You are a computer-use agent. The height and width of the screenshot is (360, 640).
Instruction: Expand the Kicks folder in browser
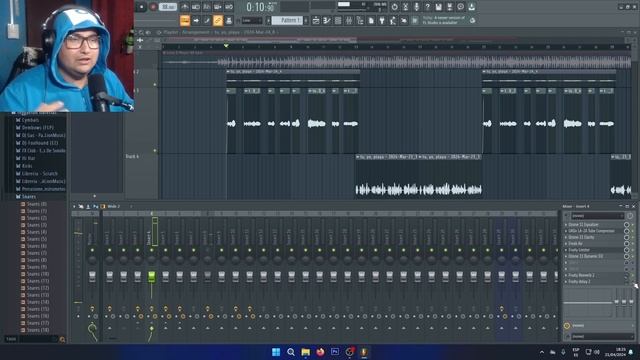pos(27,166)
